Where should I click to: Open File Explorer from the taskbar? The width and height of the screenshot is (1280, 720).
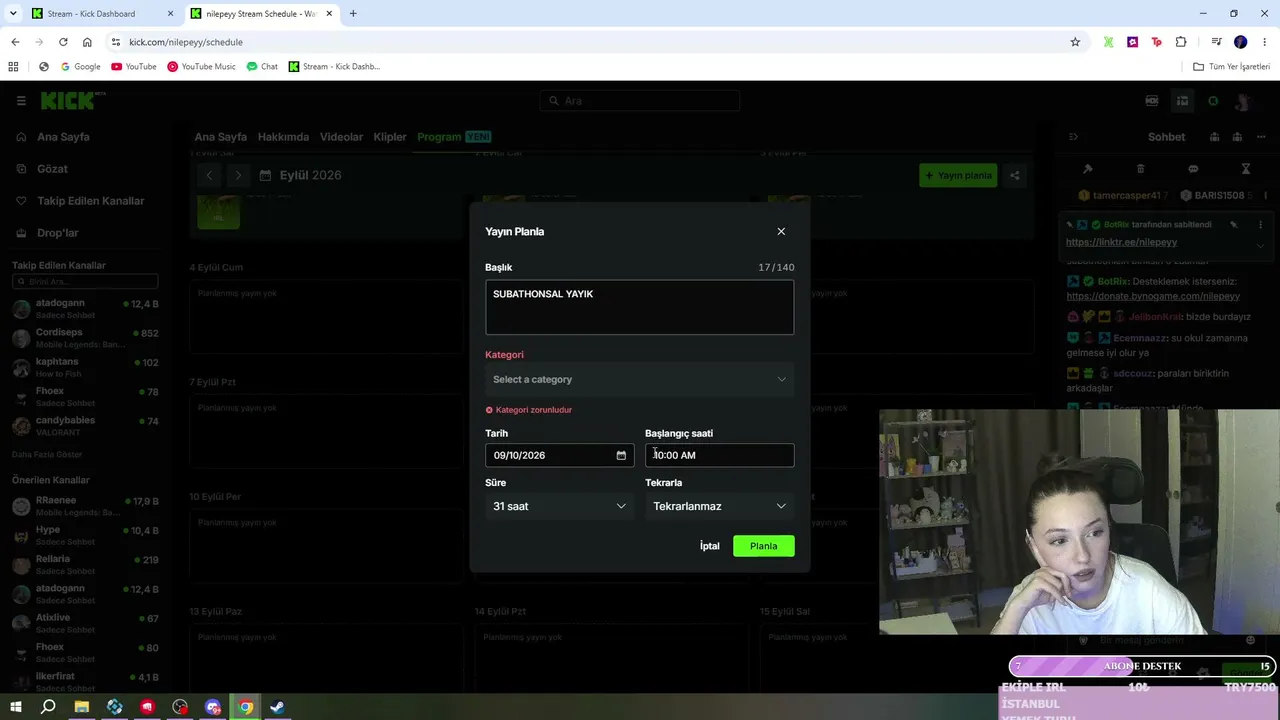click(82, 707)
